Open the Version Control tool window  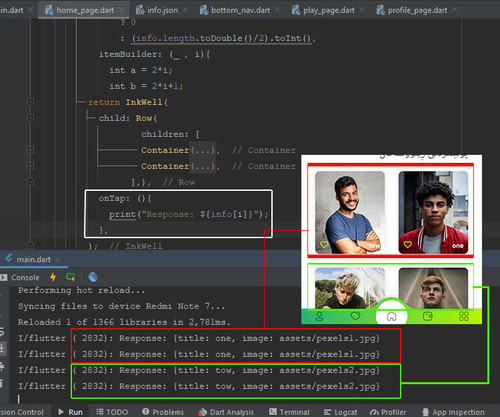click(x=22, y=412)
